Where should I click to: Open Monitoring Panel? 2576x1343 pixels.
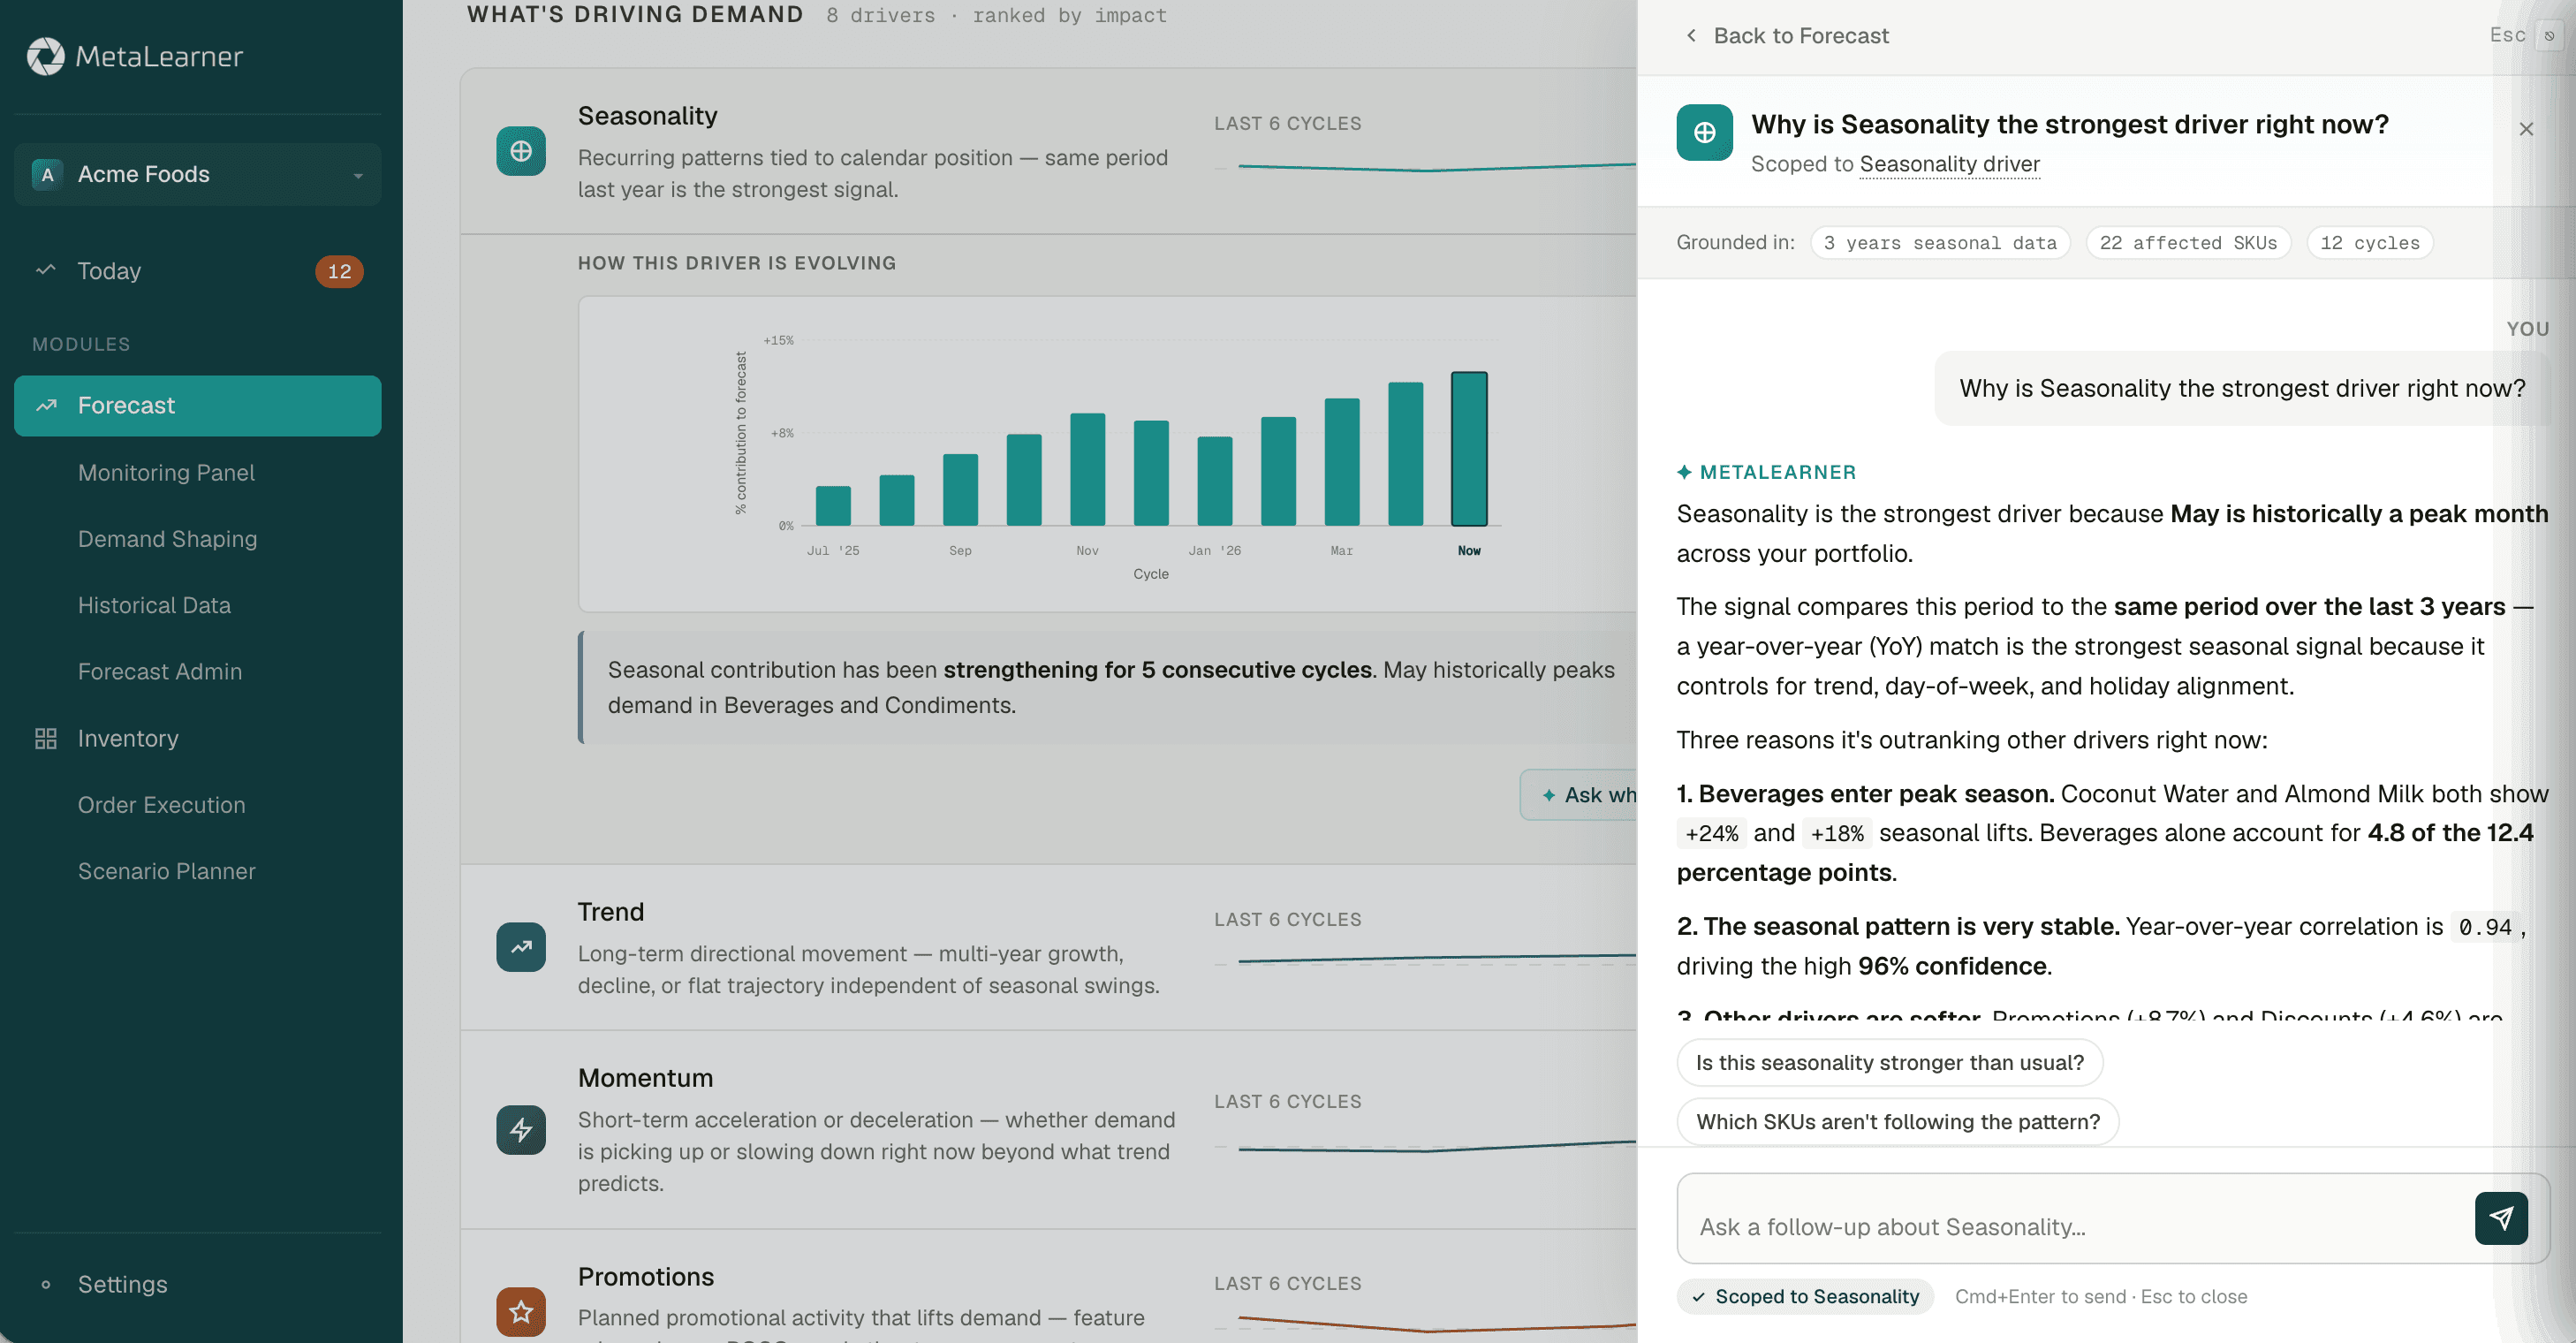pos(166,472)
